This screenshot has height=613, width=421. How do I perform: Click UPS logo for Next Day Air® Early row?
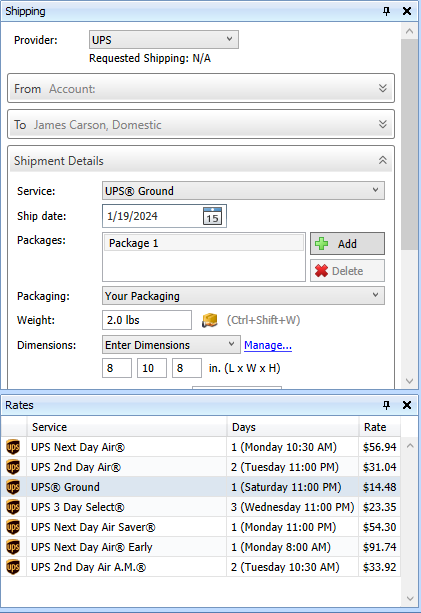tap(13, 547)
